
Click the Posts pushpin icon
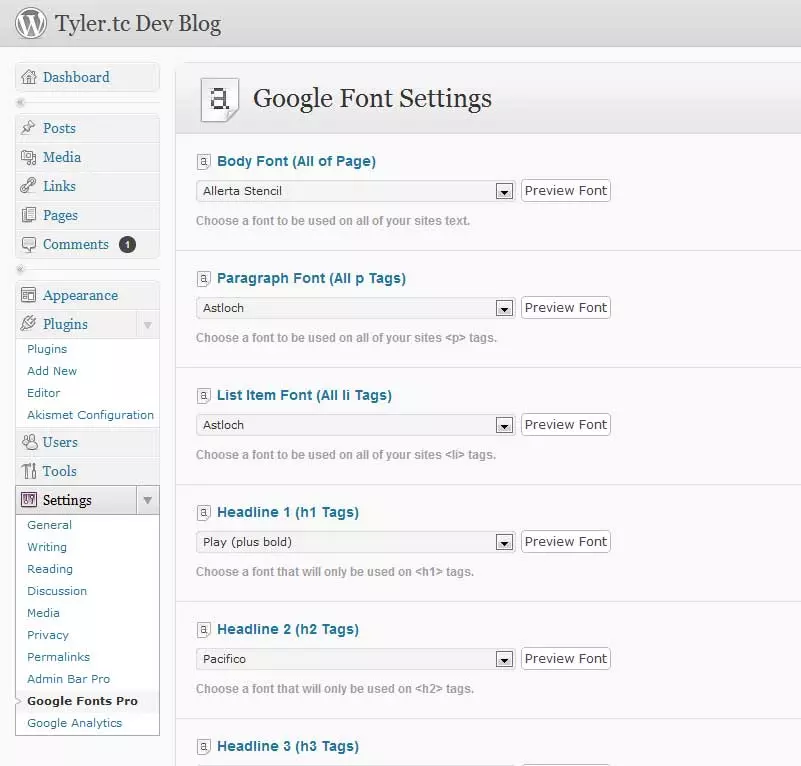tap(28, 128)
